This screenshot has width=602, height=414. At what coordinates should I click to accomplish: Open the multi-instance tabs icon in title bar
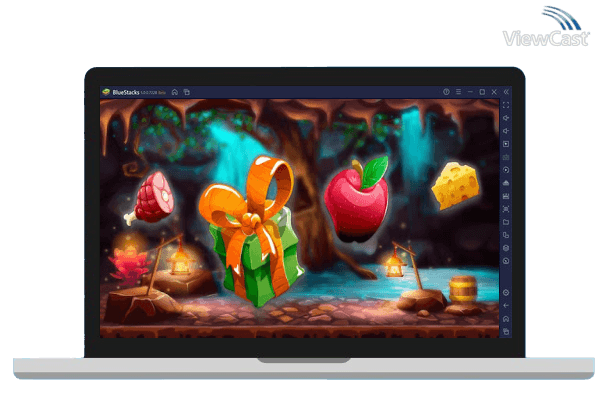[x=187, y=92]
